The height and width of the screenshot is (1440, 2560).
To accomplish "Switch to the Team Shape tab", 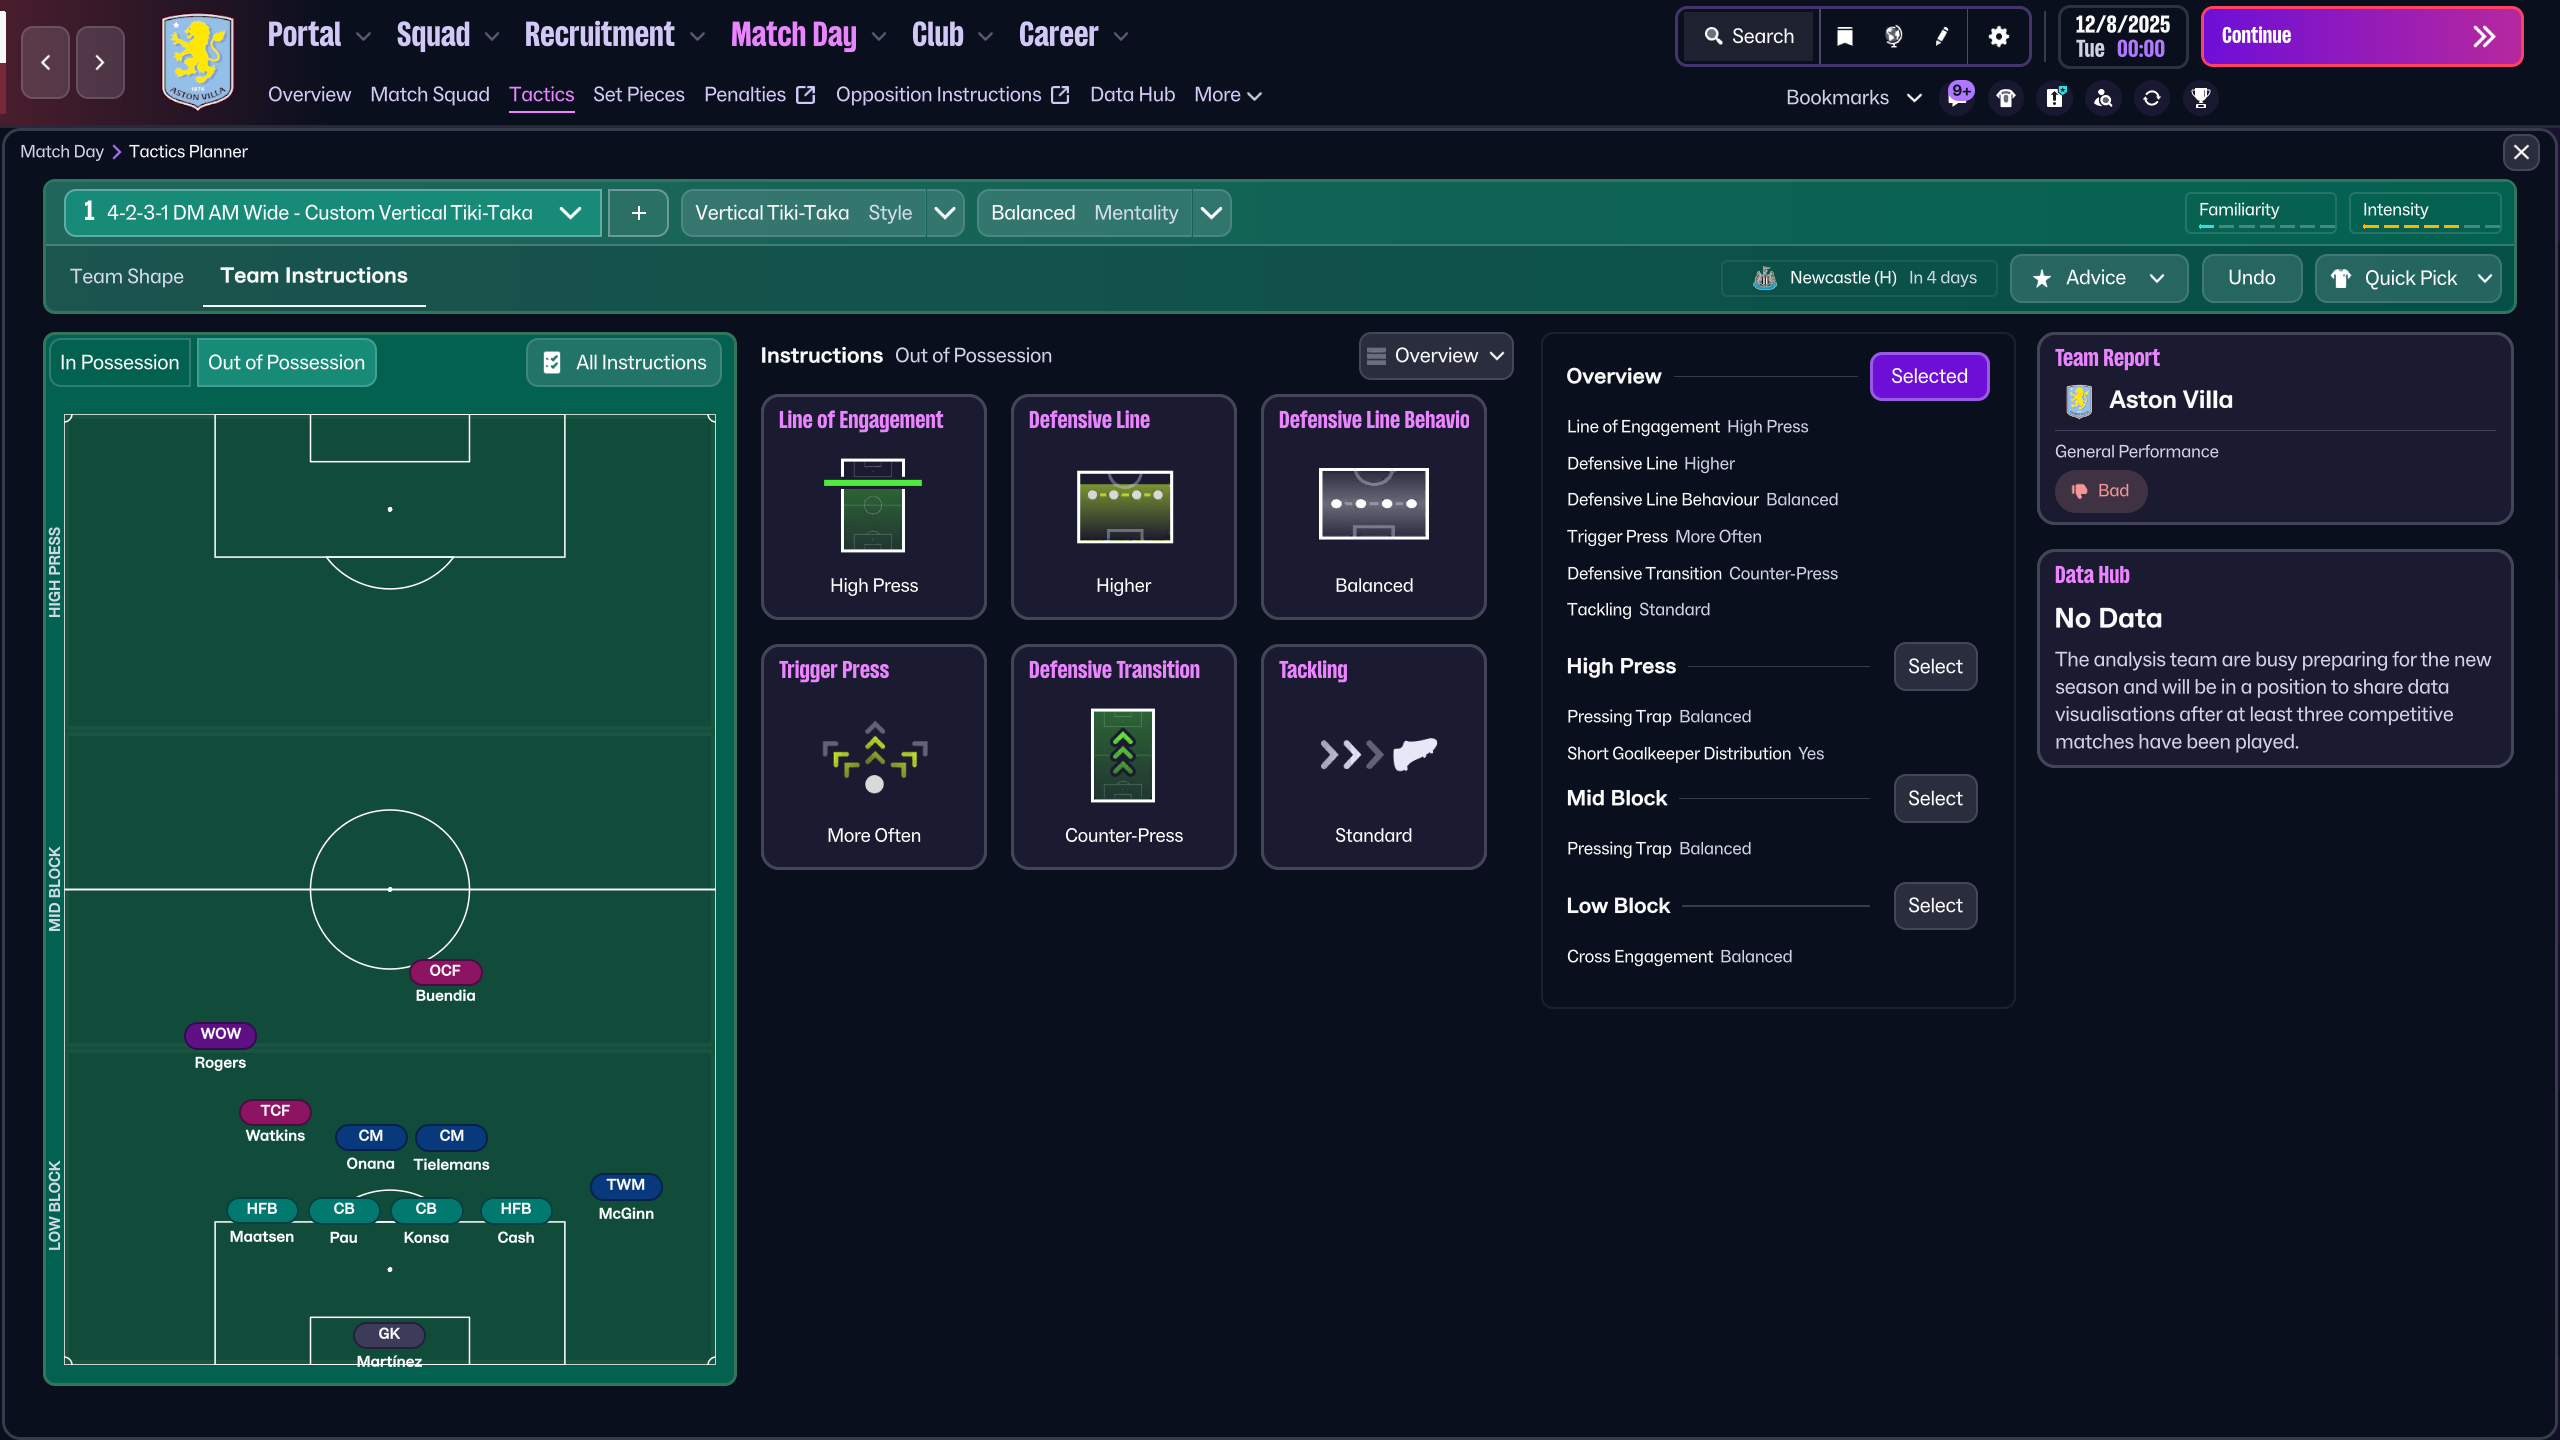I will [127, 277].
